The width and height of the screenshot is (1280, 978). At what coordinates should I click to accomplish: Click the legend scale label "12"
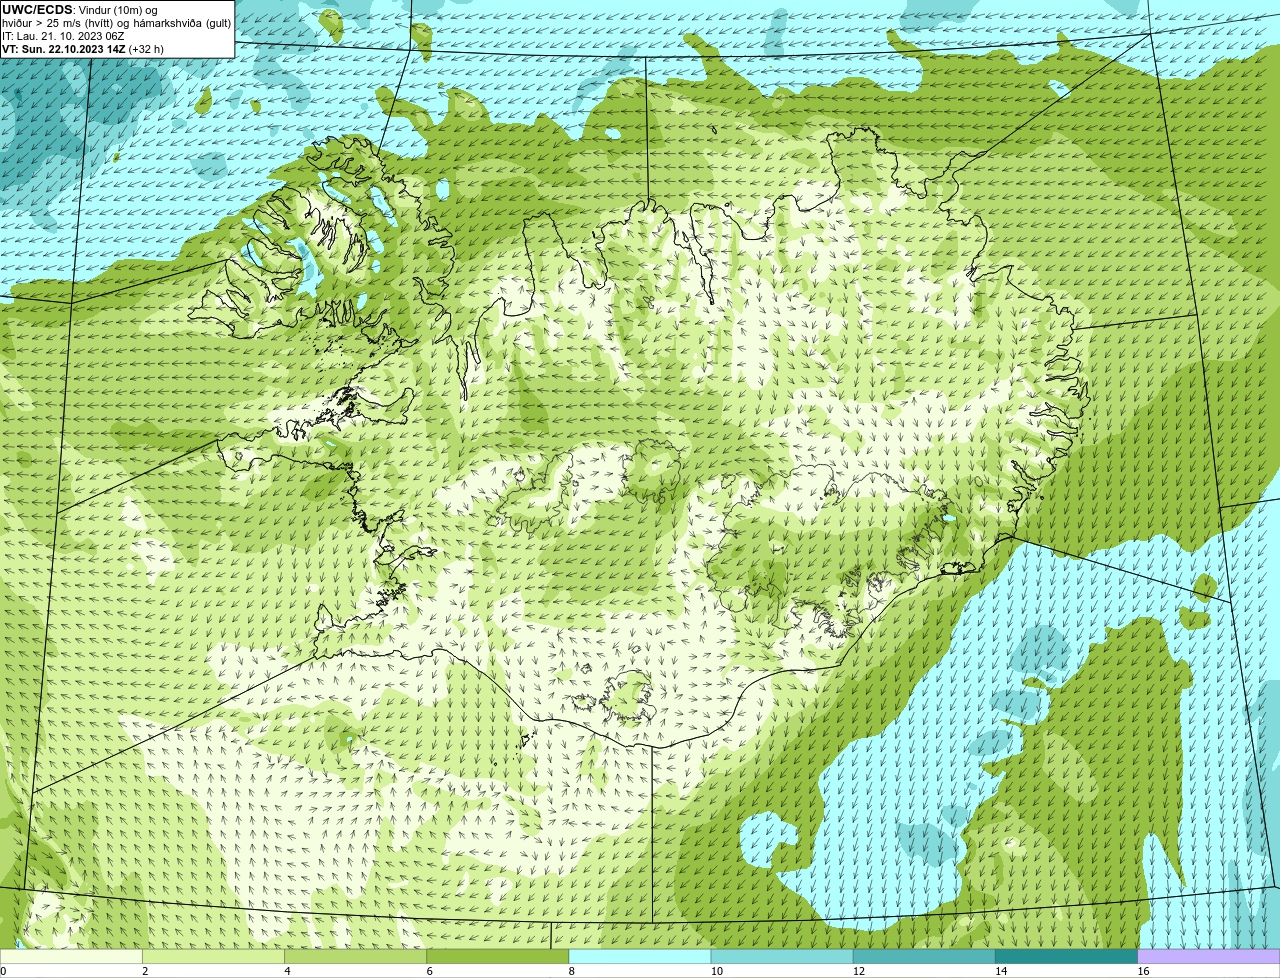(x=859, y=971)
